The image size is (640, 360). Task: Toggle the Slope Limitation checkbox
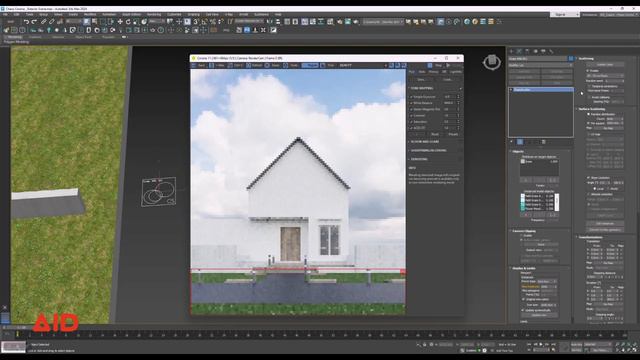(x=588, y=178)
